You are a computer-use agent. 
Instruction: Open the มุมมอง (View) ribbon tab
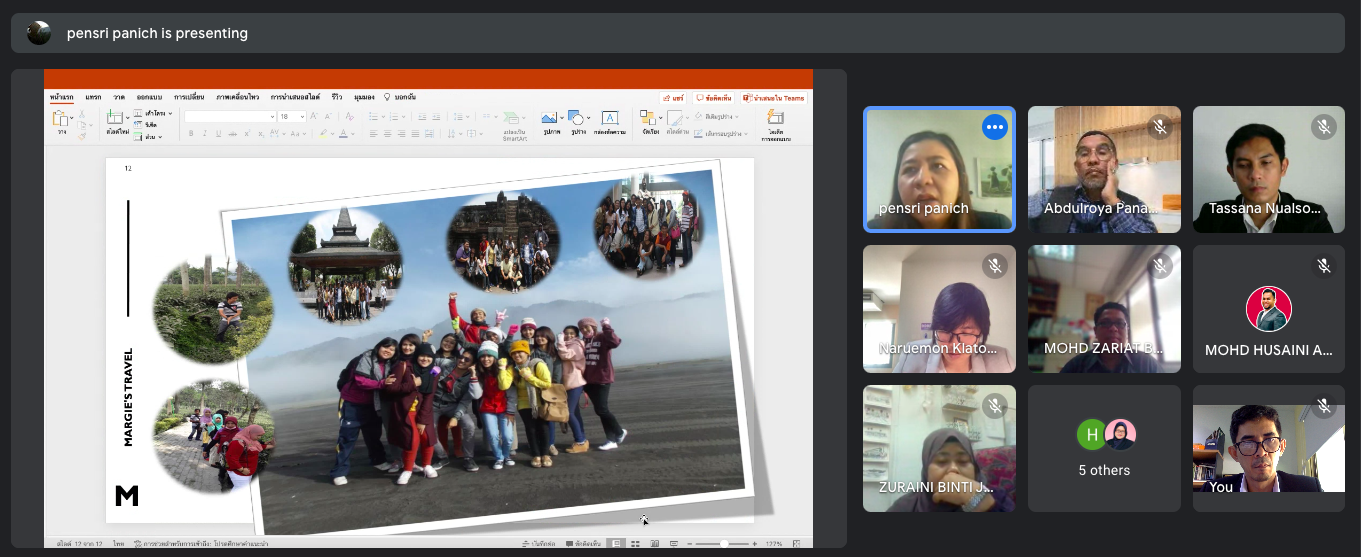(362, 97)
